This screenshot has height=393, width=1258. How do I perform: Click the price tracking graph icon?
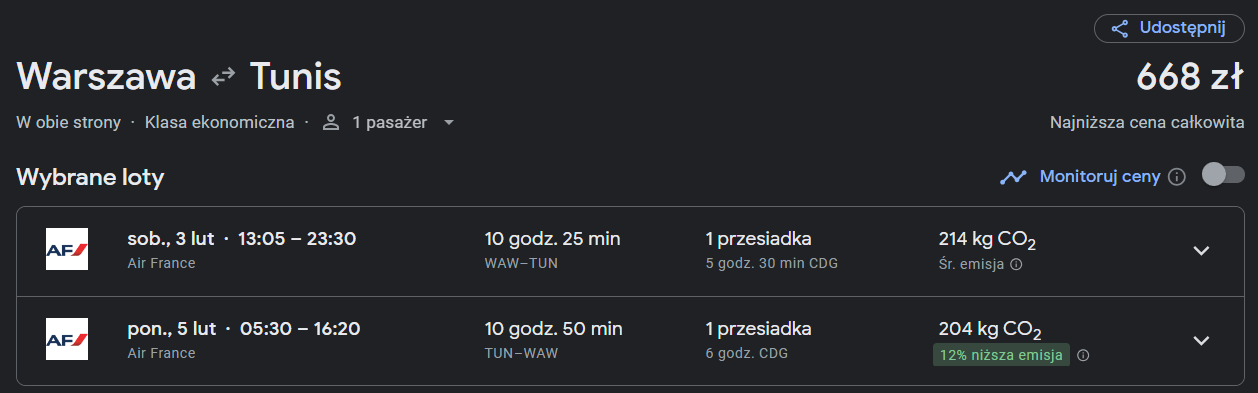click(x=1014, y=177)
